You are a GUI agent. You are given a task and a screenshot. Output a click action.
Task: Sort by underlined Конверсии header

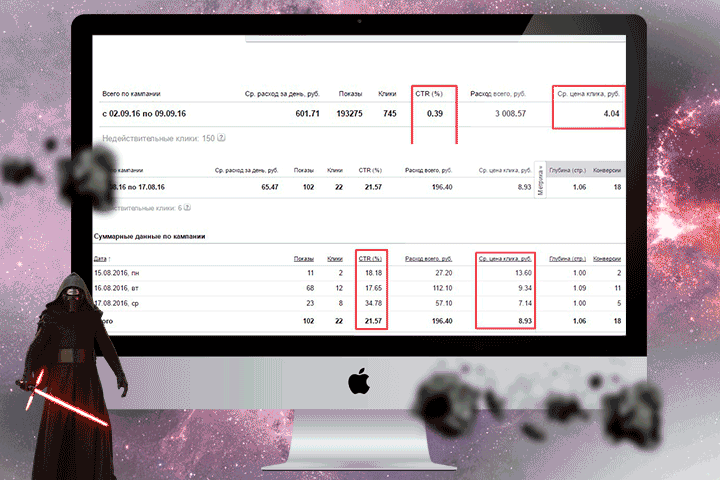pyautogui.click(x=607, y=259)
